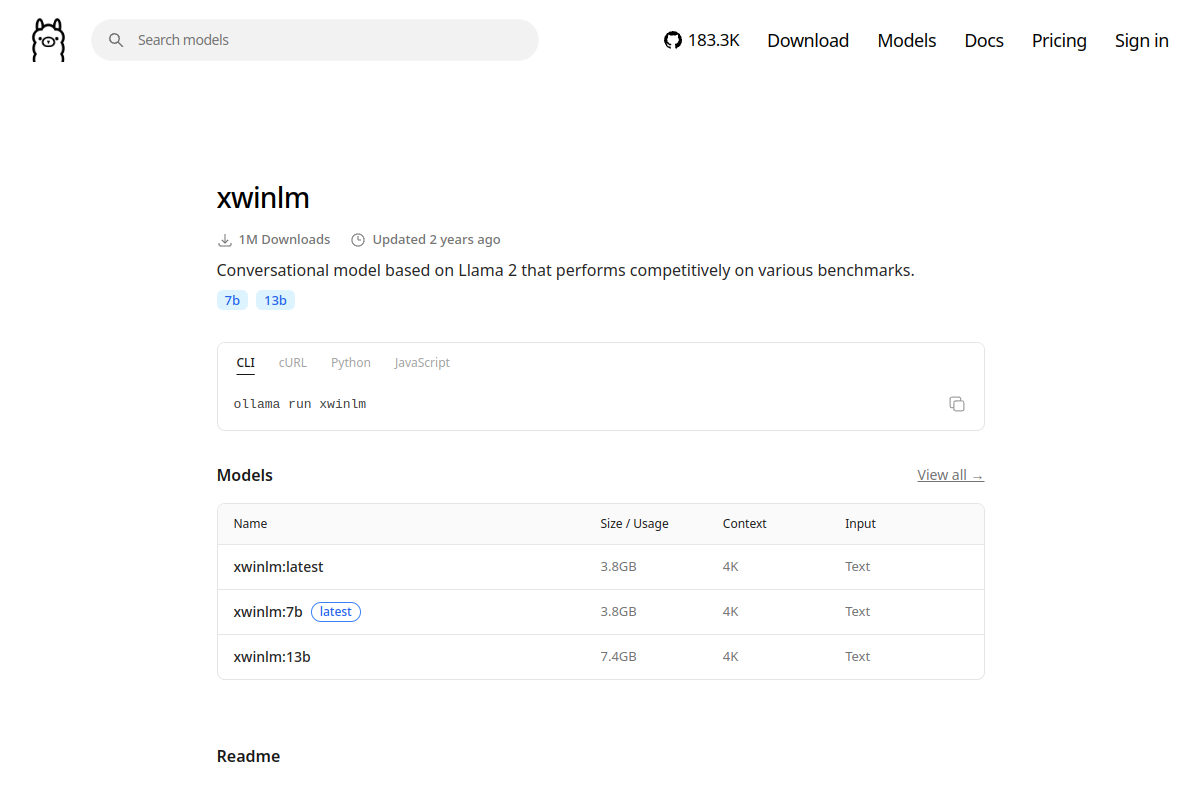Select the 13b size tag
The height and width of the screenshot is (800, 1200).
[x=275, y=300]
